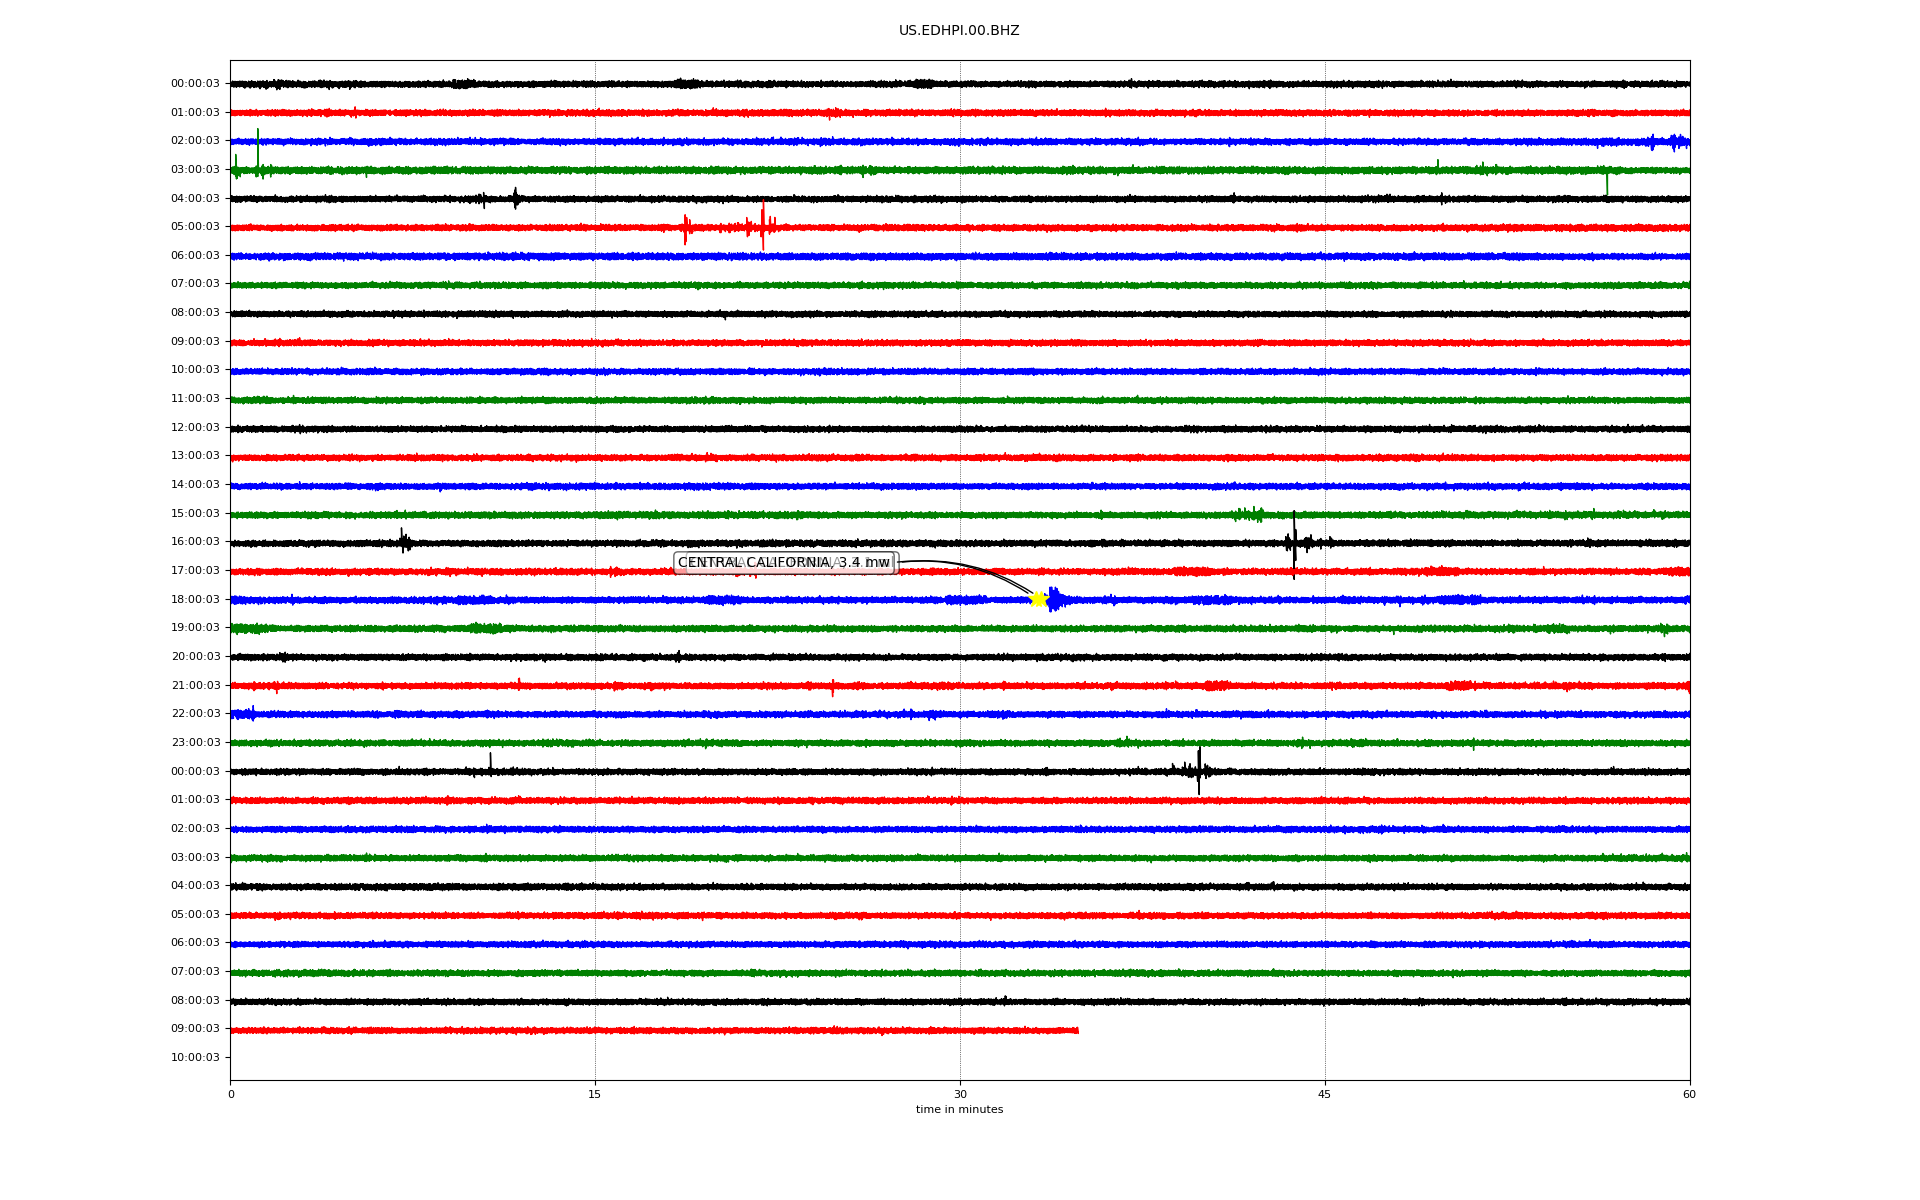This screenshot has height=1200, width=1920.
Task: Click the 'time in minutes' axis label
Action: 959,1110
